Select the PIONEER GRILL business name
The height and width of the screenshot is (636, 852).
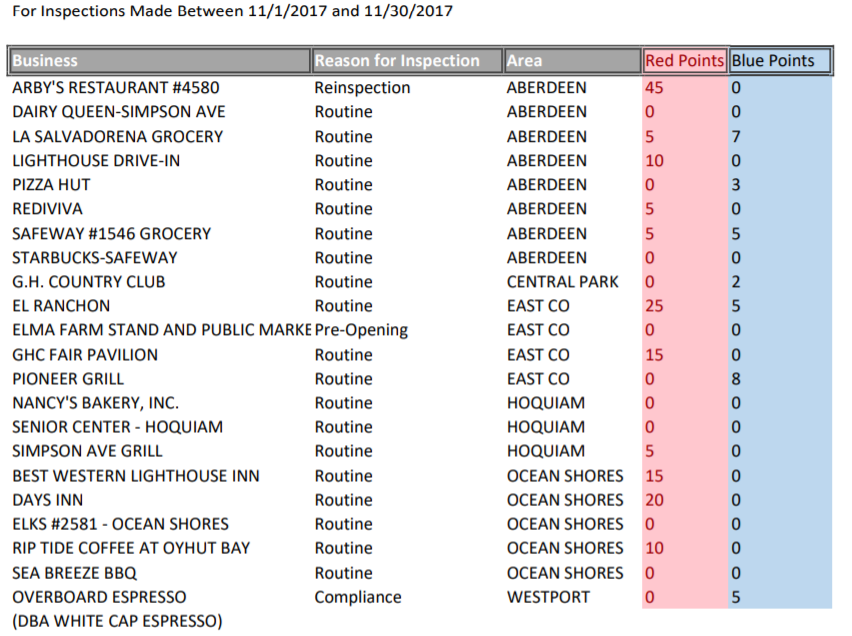click(x=68, y=379)
